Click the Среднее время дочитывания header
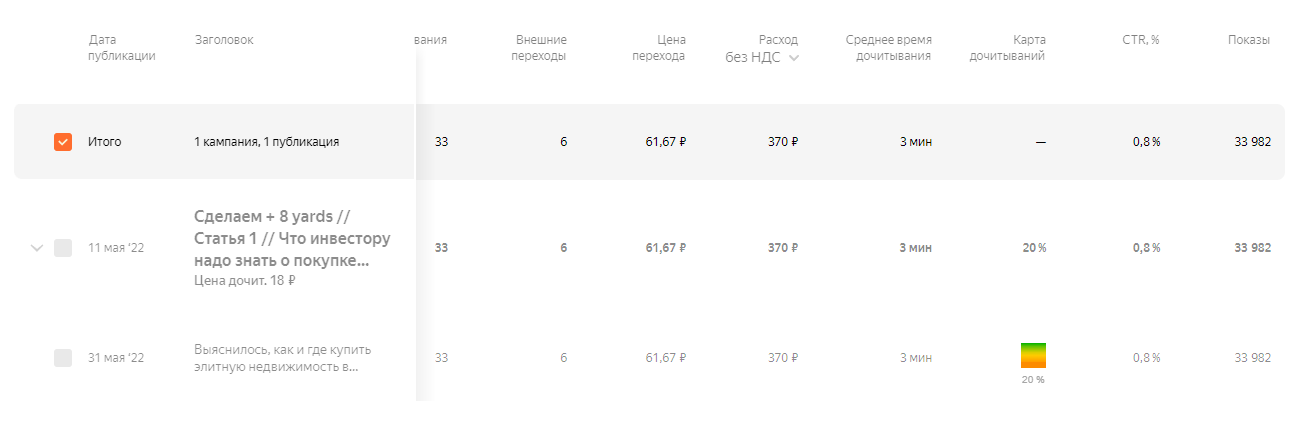Viewport: 1307px width, 424px height. click(888, 48)
